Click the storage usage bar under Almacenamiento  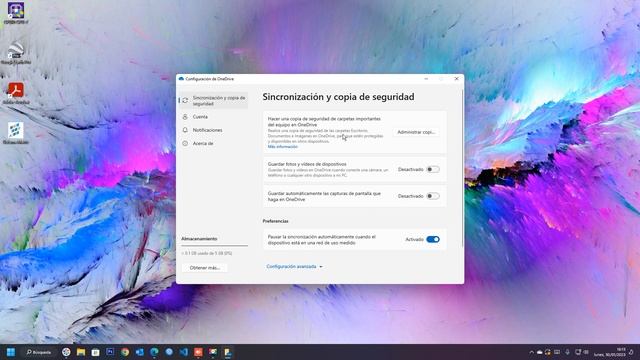(214, 246)
